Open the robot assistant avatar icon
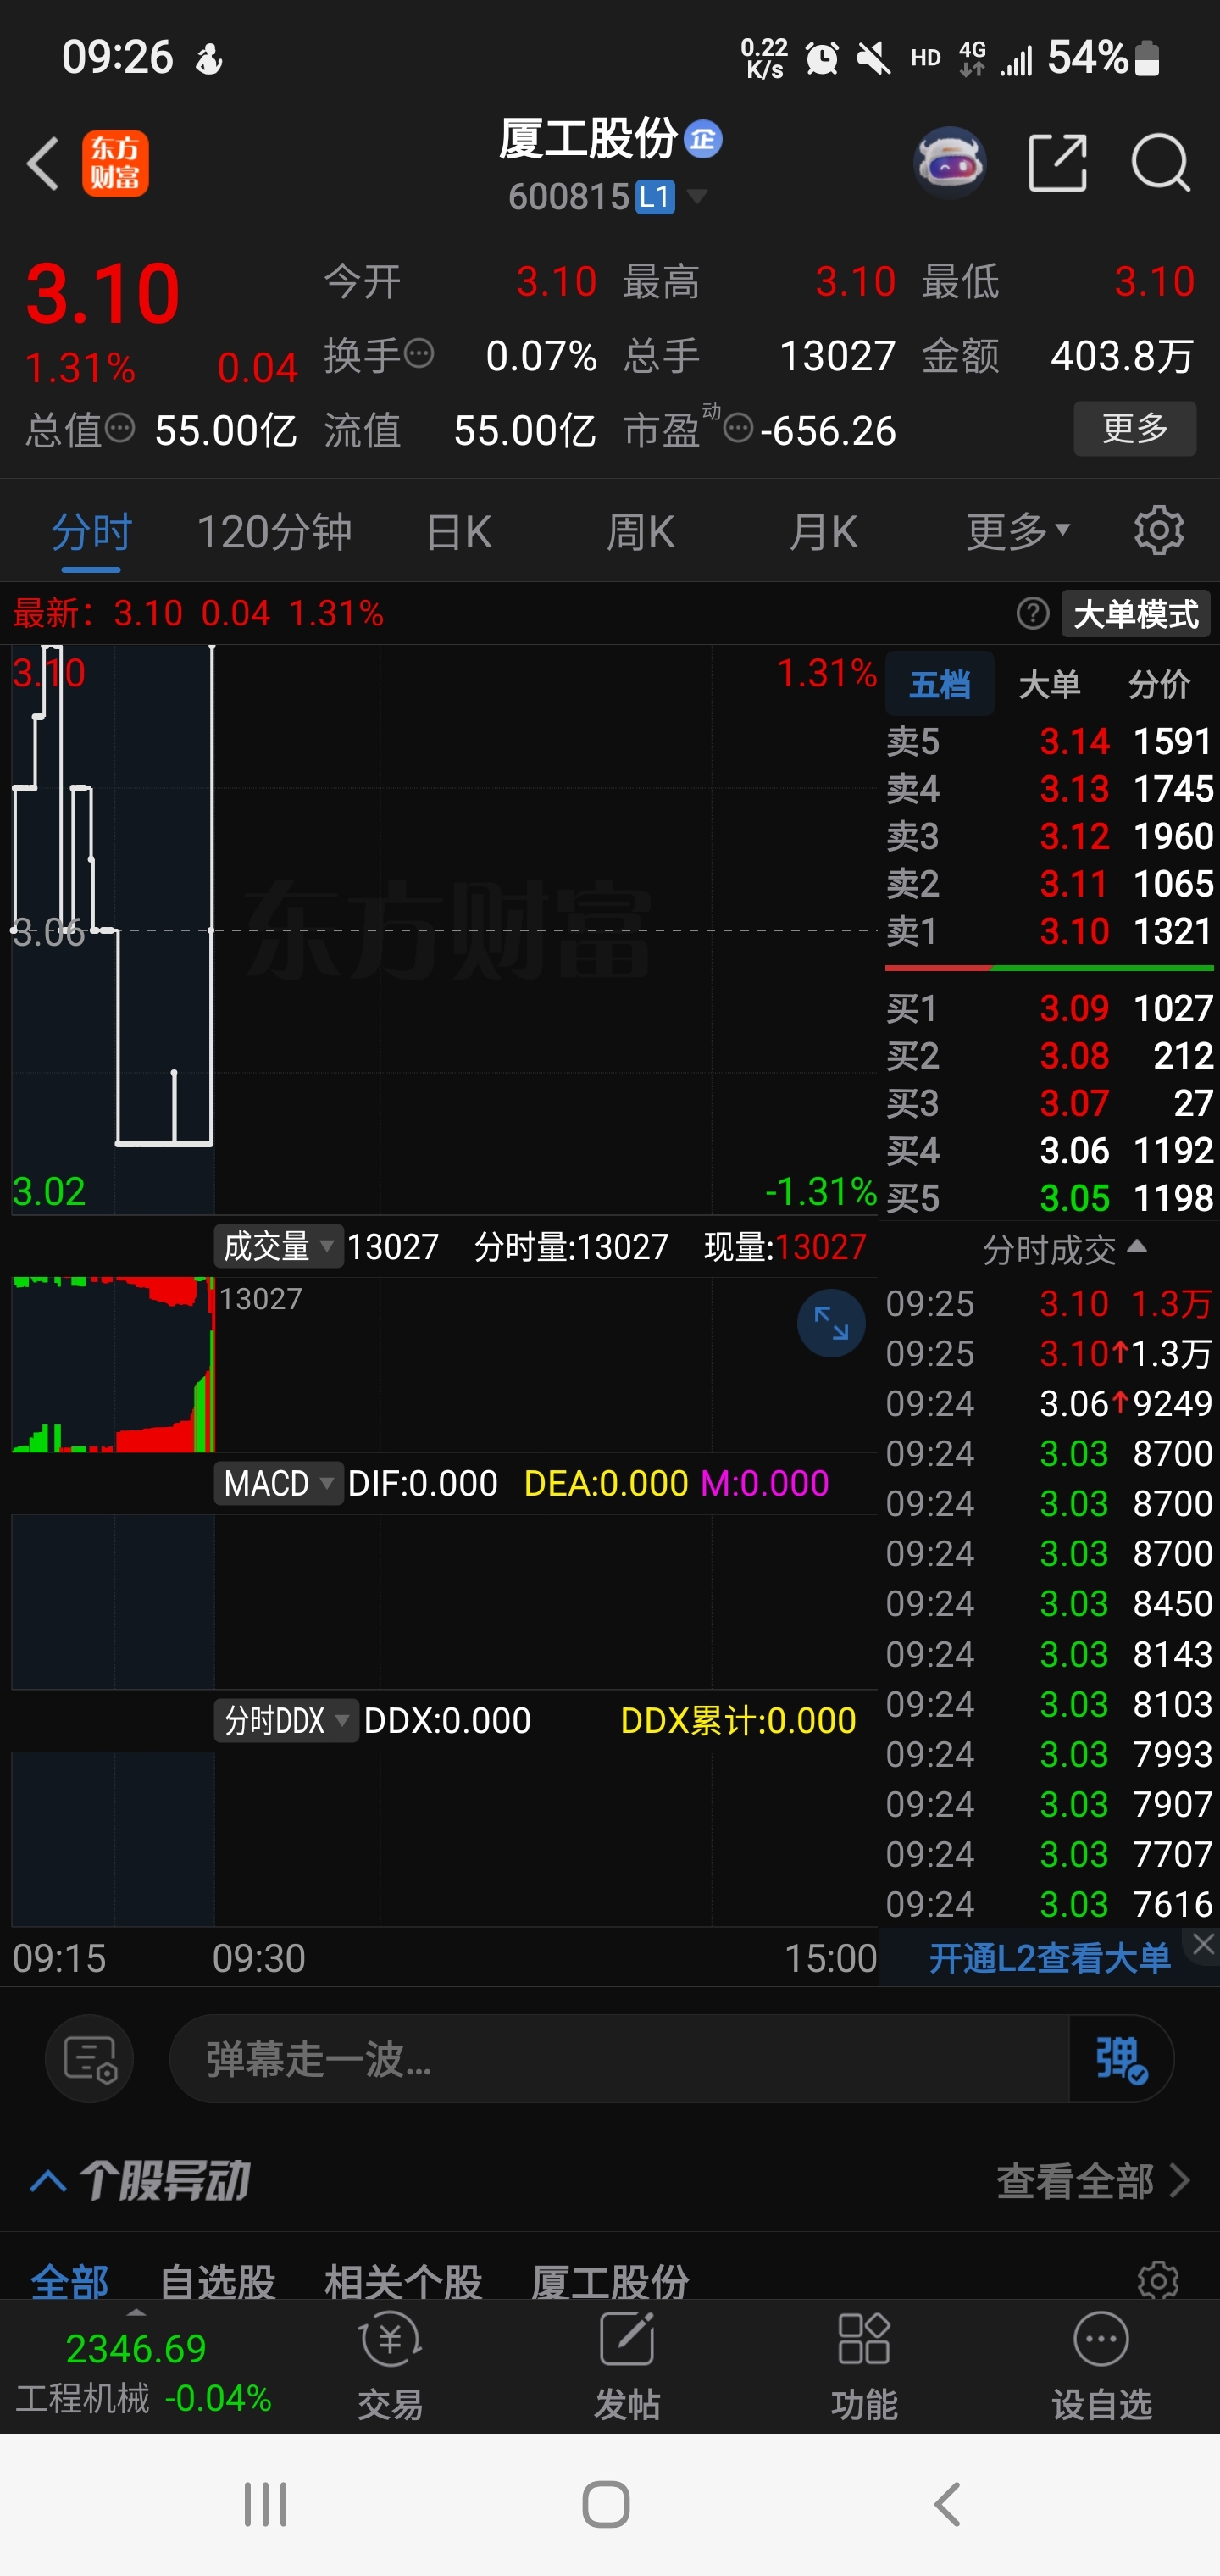 pos(950,162)
